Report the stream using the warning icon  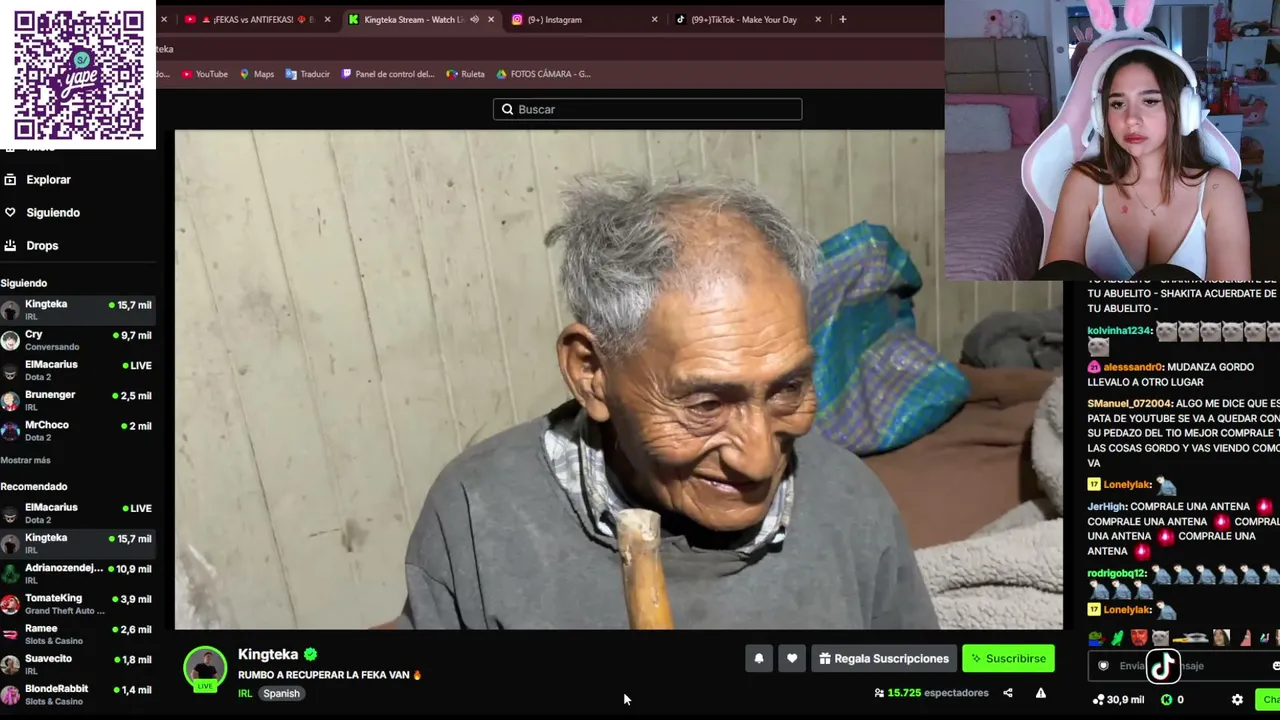[x=1041, y=693]
